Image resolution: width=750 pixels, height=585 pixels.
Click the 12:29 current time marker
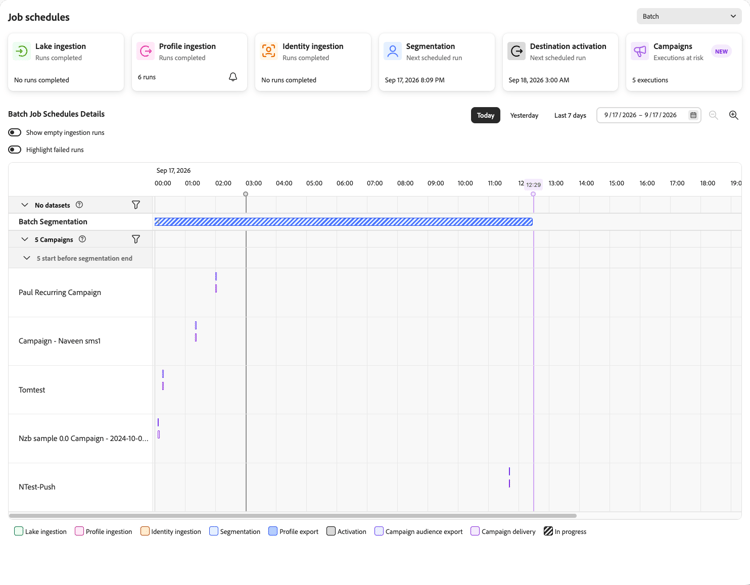tap(533, 185)
